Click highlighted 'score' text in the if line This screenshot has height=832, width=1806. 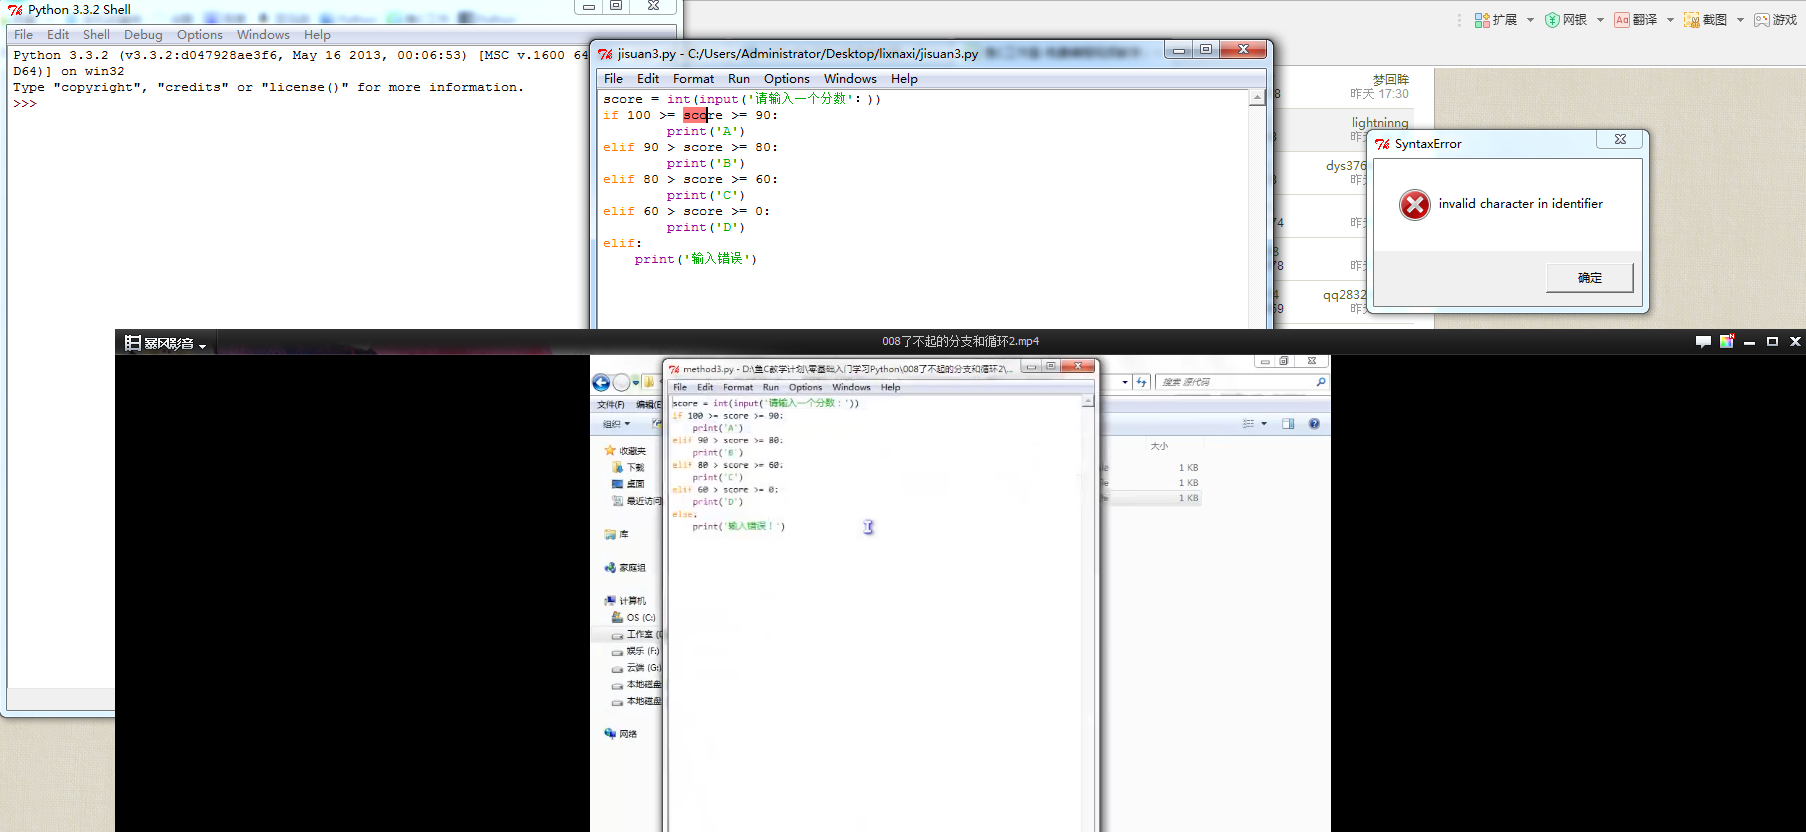696,115
